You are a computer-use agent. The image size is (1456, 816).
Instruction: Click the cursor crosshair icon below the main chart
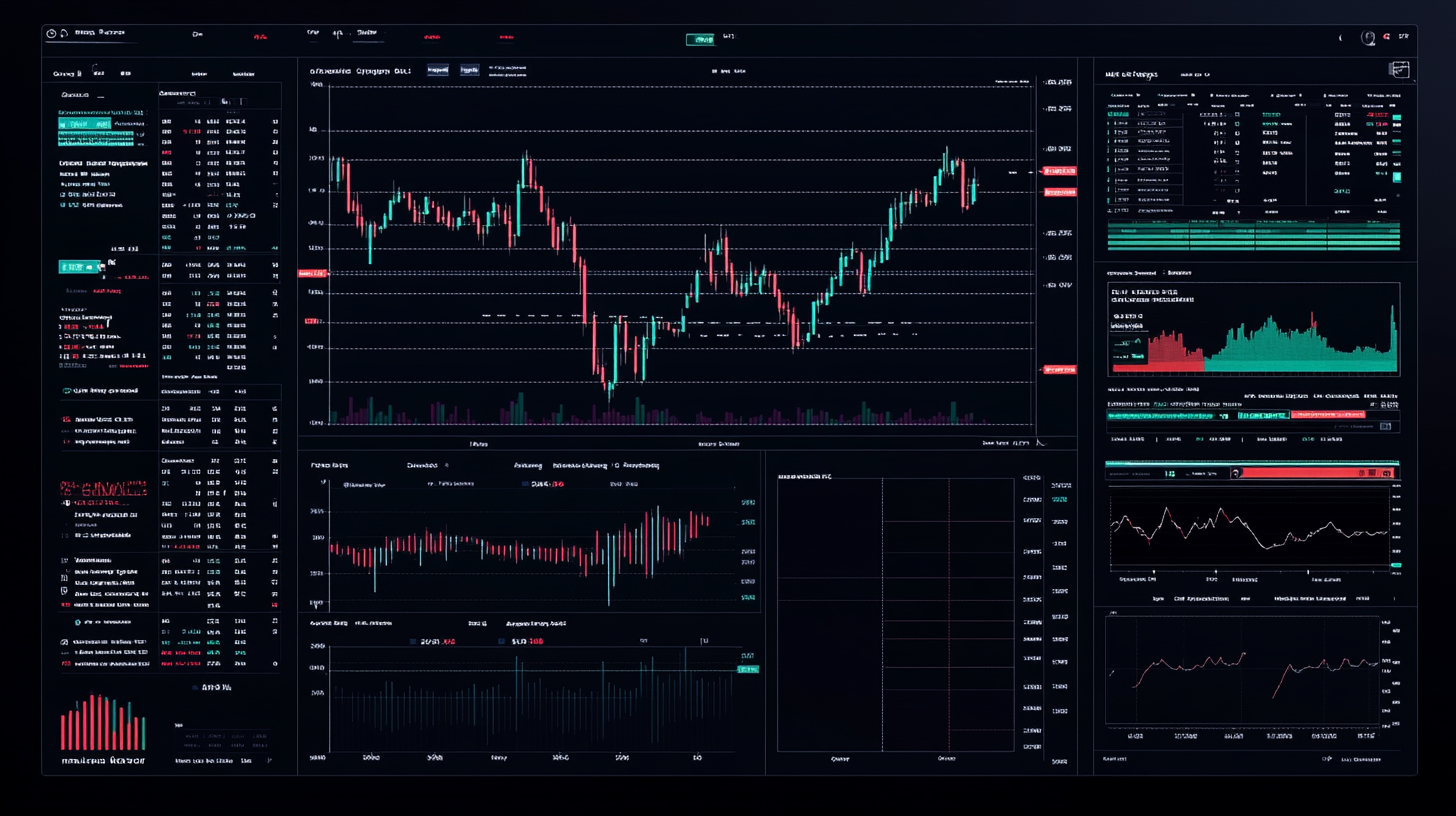click(x=1040, y=444)
